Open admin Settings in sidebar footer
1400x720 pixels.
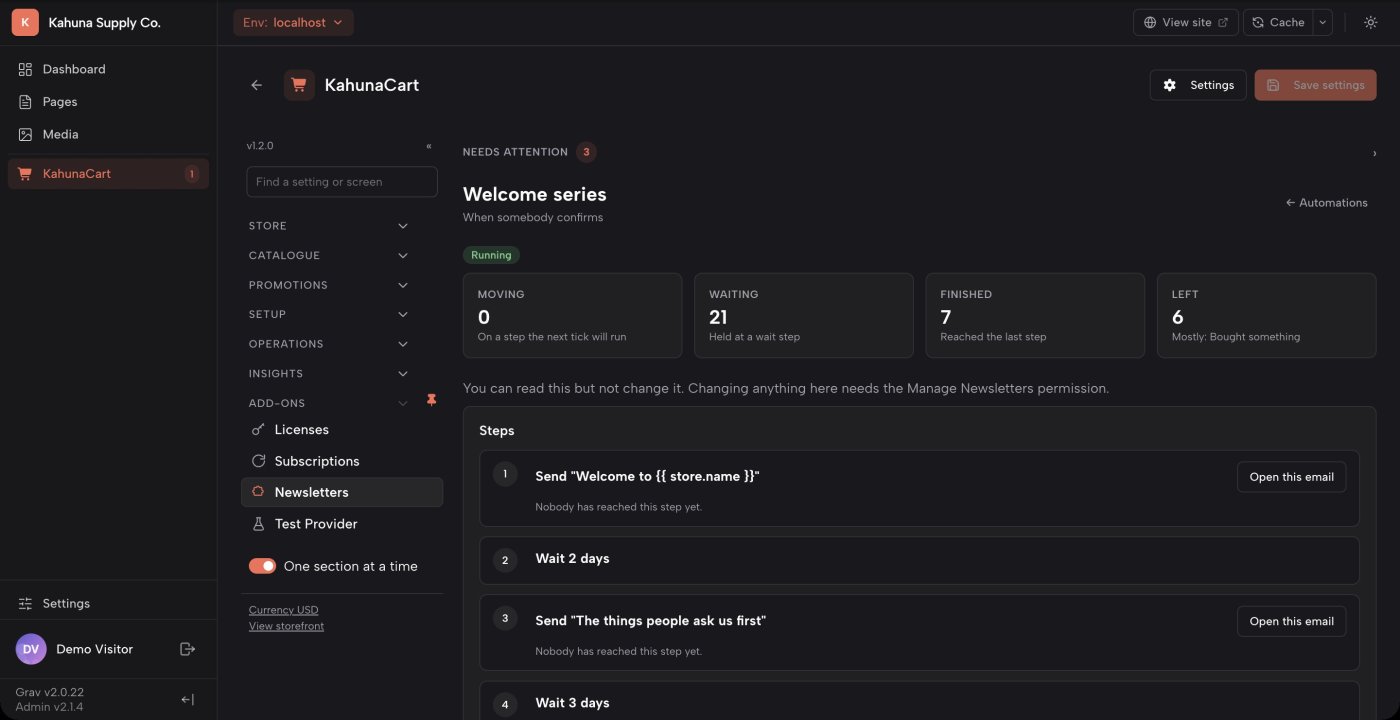click(x=108, y=603)
